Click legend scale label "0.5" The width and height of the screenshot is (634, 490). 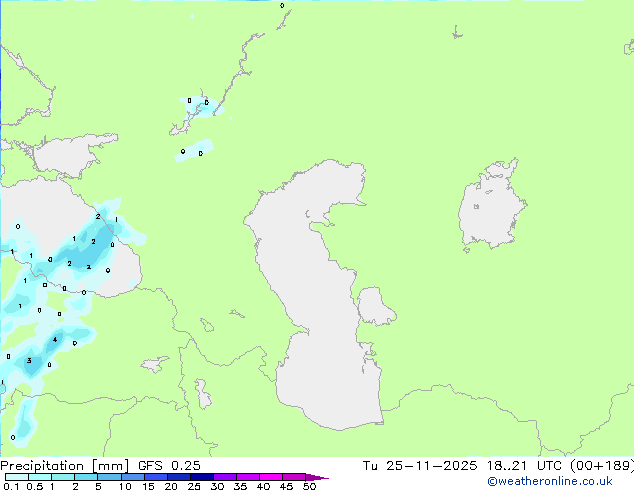[x=35, y=486]
